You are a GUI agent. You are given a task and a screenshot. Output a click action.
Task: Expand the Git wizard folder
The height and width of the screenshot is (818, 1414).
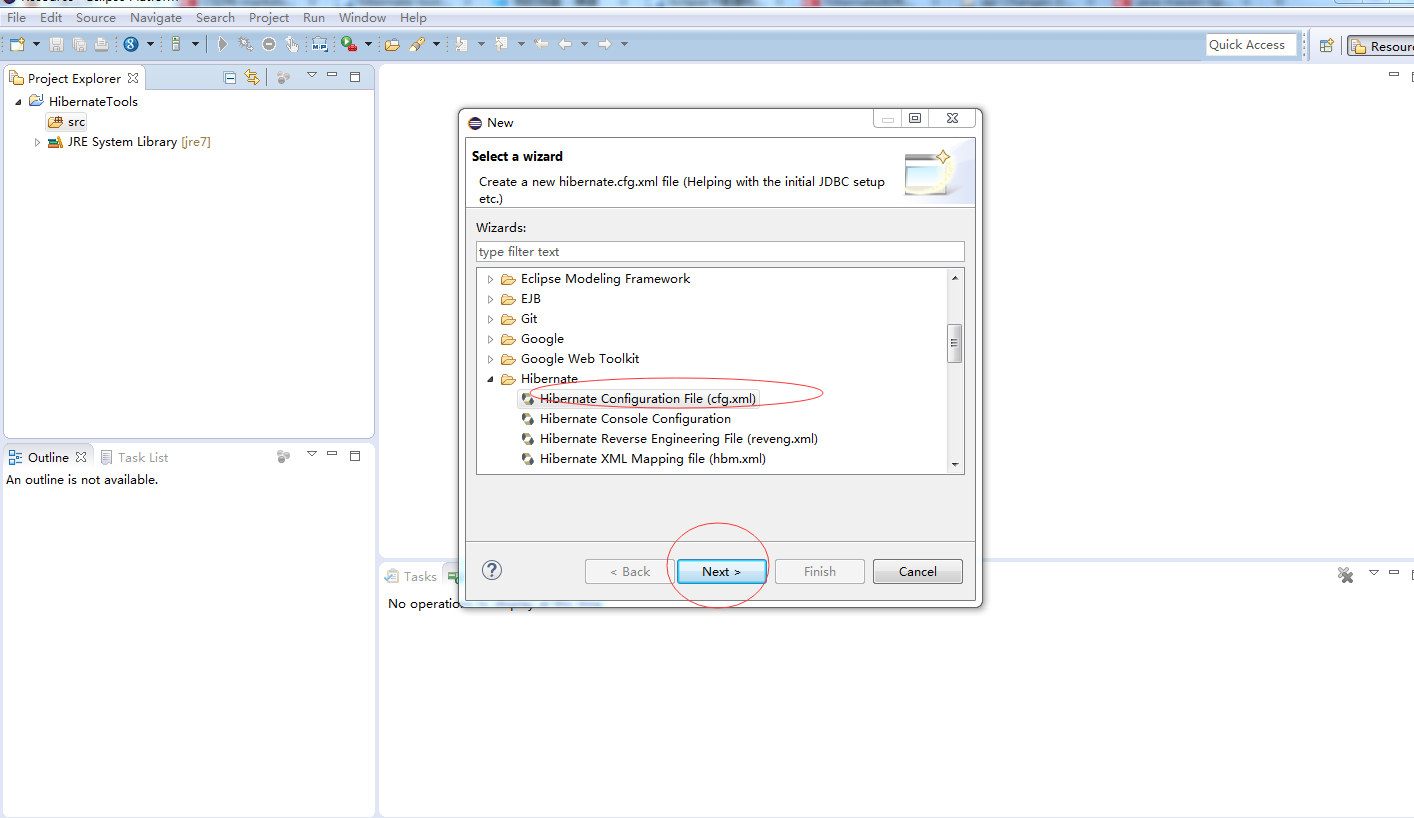point(490,319)
